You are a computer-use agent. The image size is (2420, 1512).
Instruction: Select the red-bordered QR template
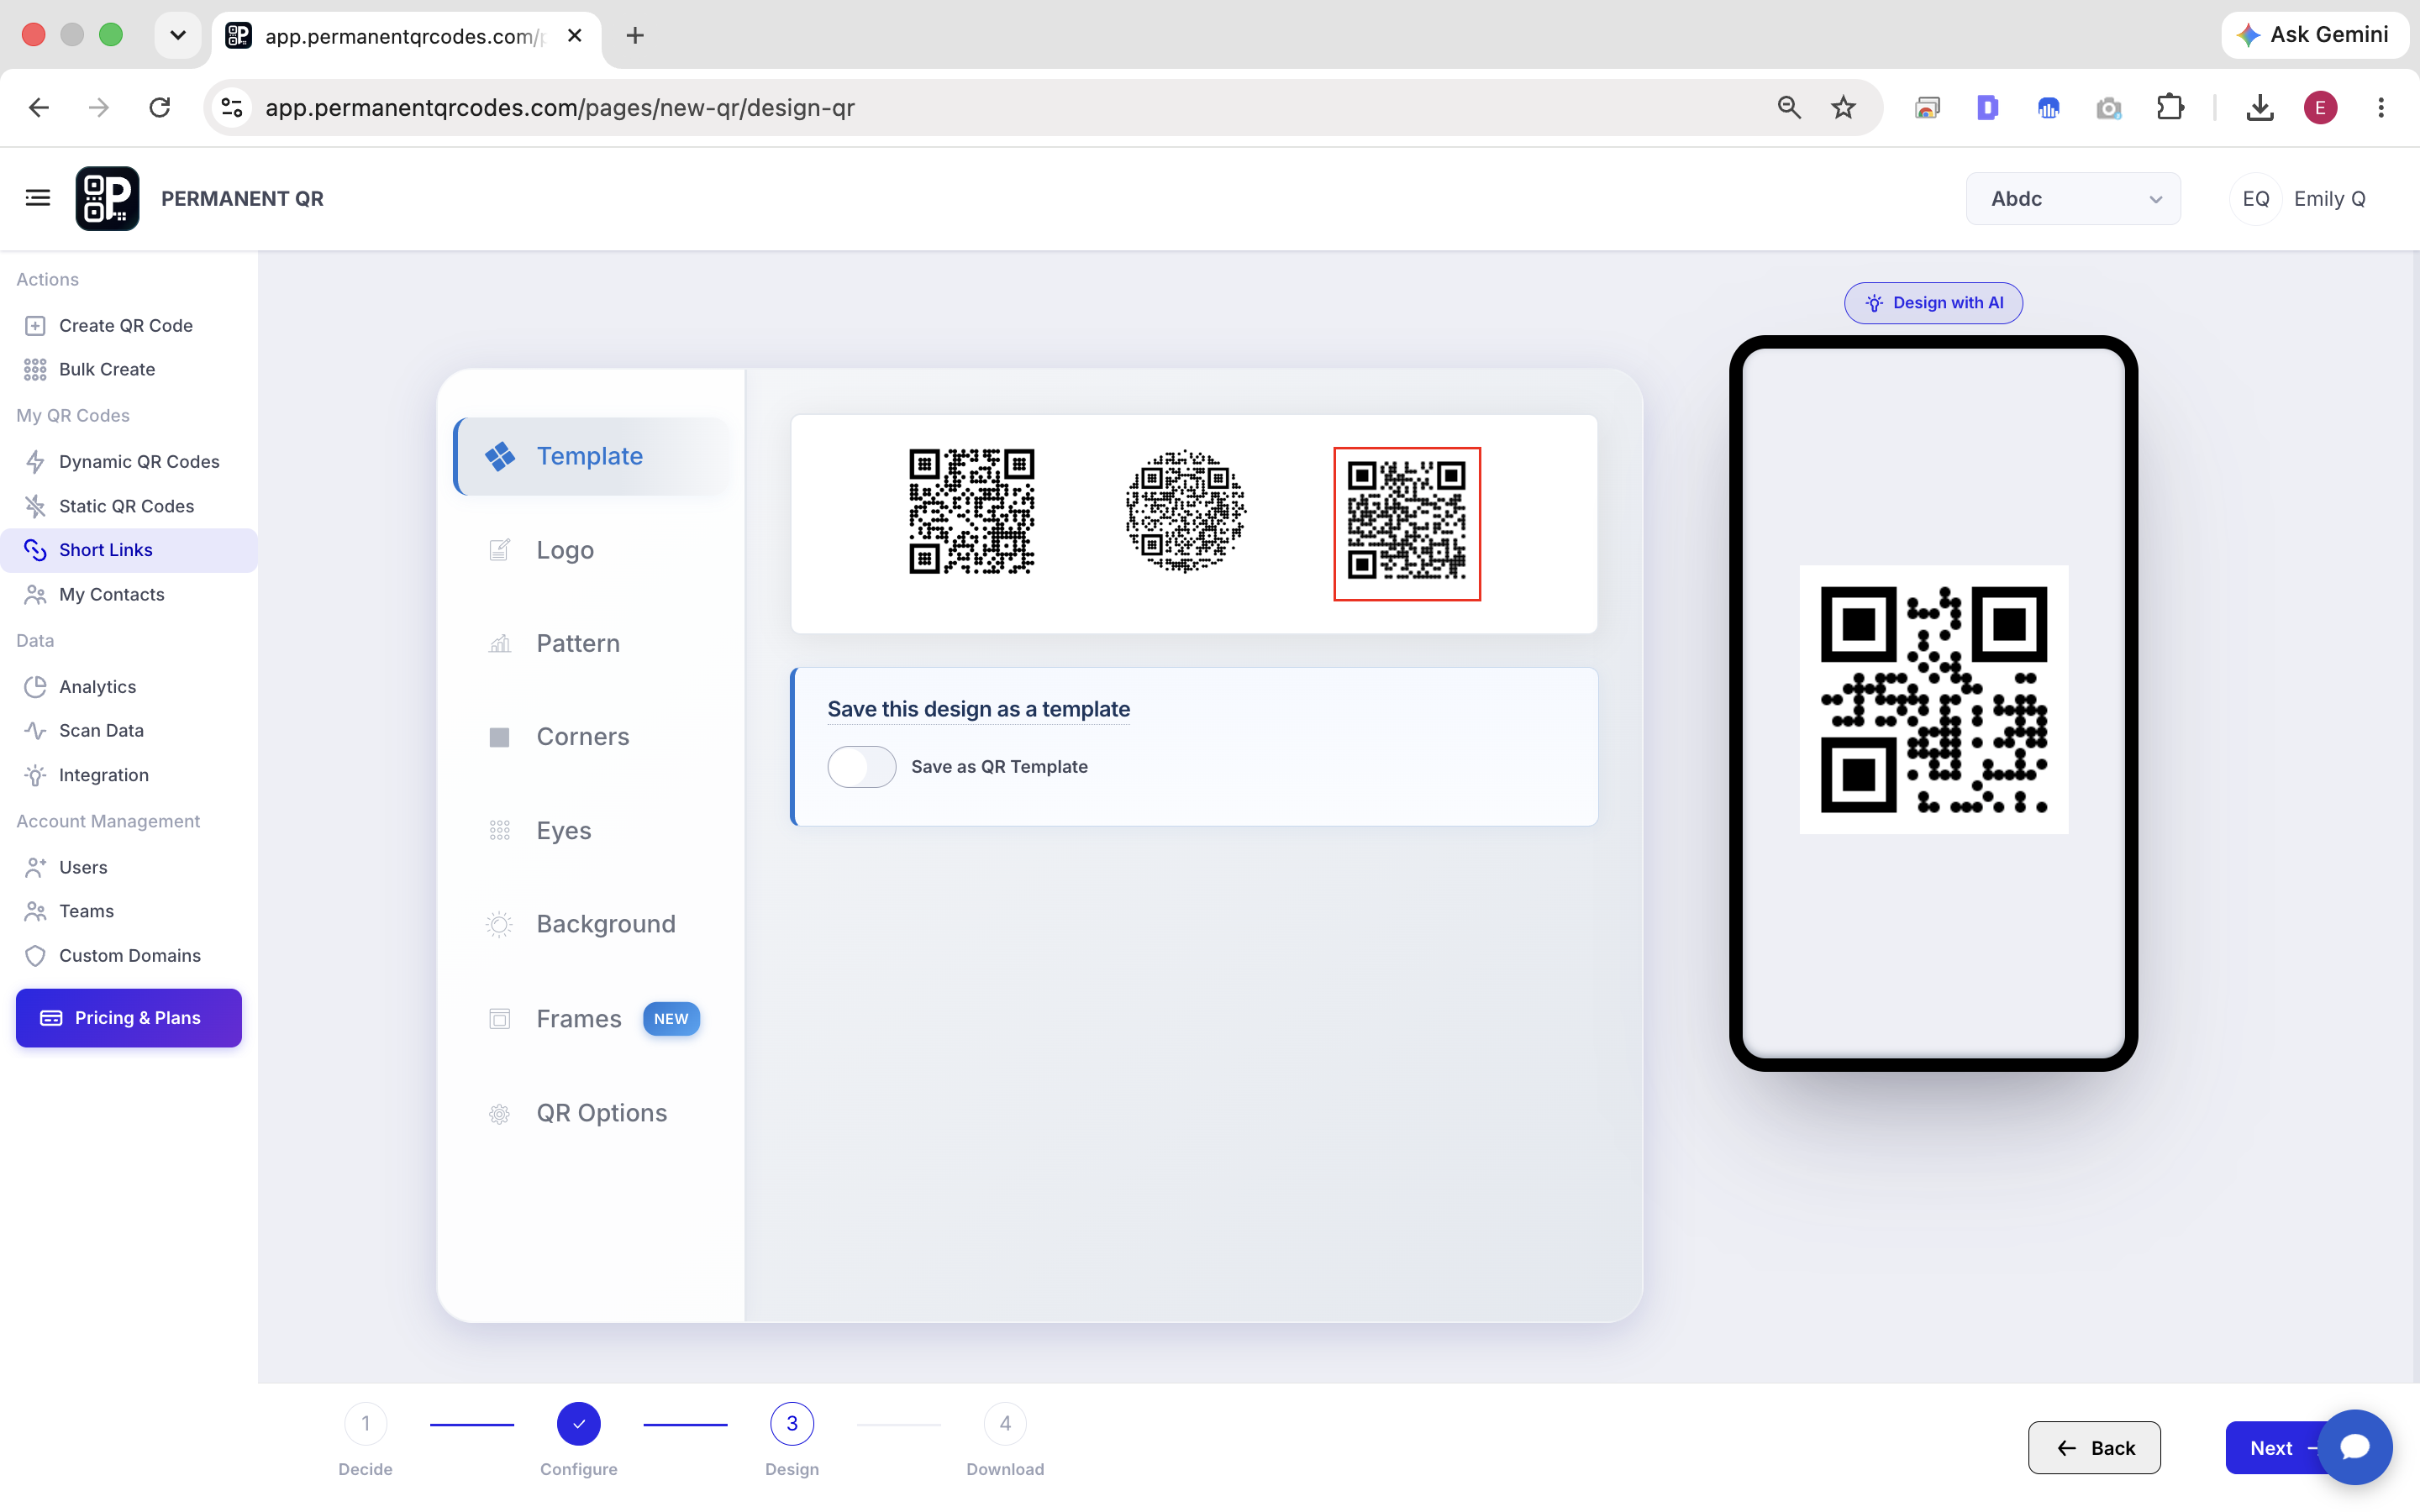(x=1407, y=524)
